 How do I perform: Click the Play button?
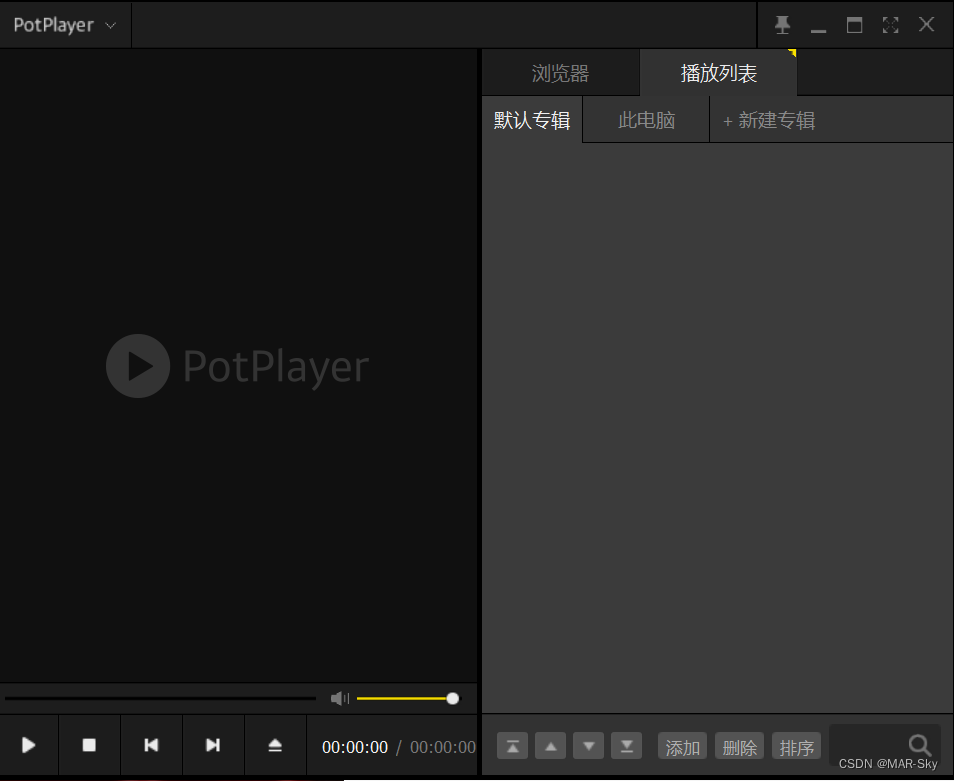29,745
